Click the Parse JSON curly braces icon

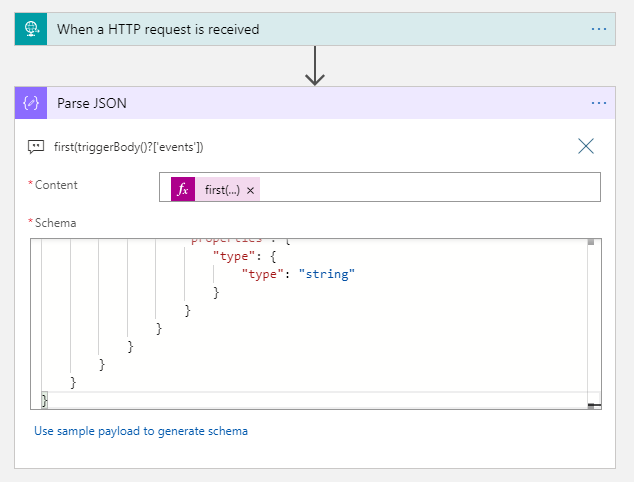pos(31,103)
